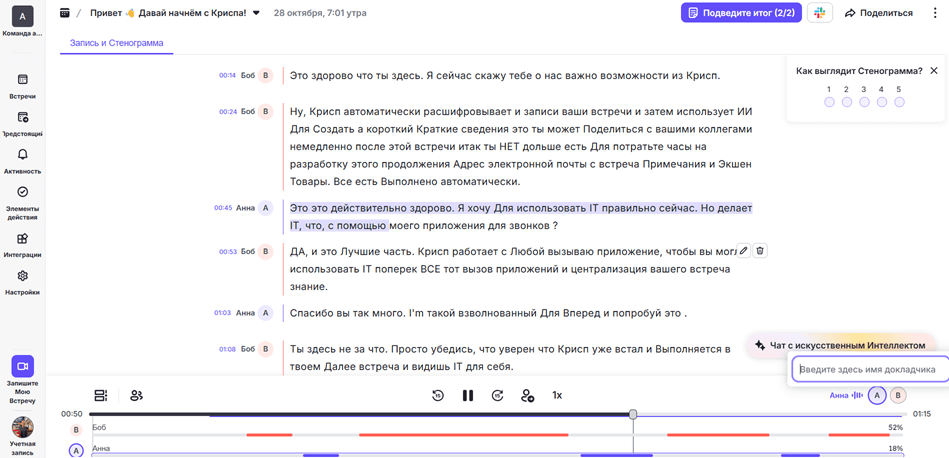Click the Подведите итог button
Screen dimensions: 949x458
click(x=741, y=13)
